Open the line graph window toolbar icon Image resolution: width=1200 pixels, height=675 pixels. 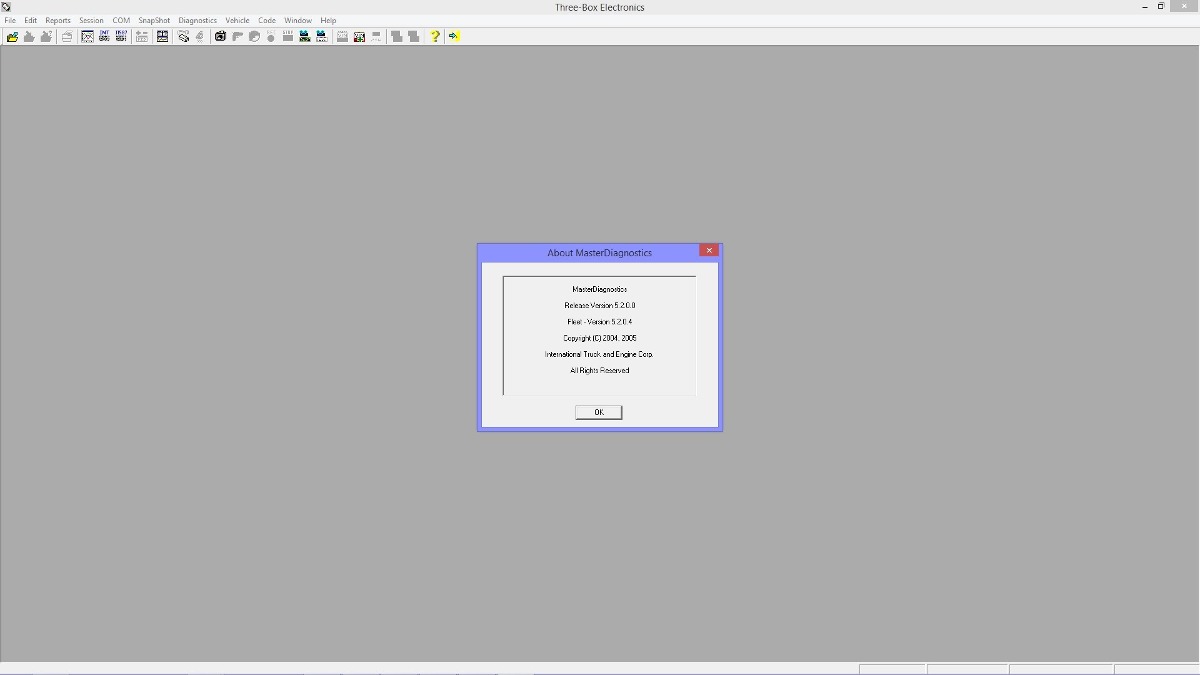click(x=88, y=36)
